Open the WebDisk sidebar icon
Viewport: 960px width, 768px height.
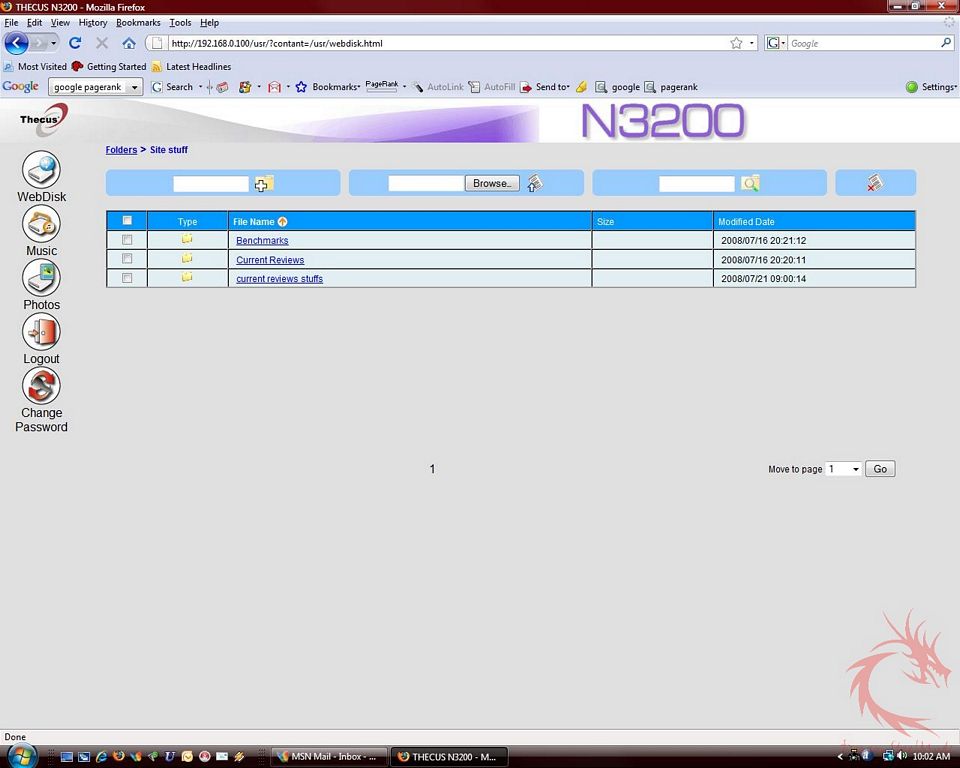pyautogui.click(x=42, y=170)
